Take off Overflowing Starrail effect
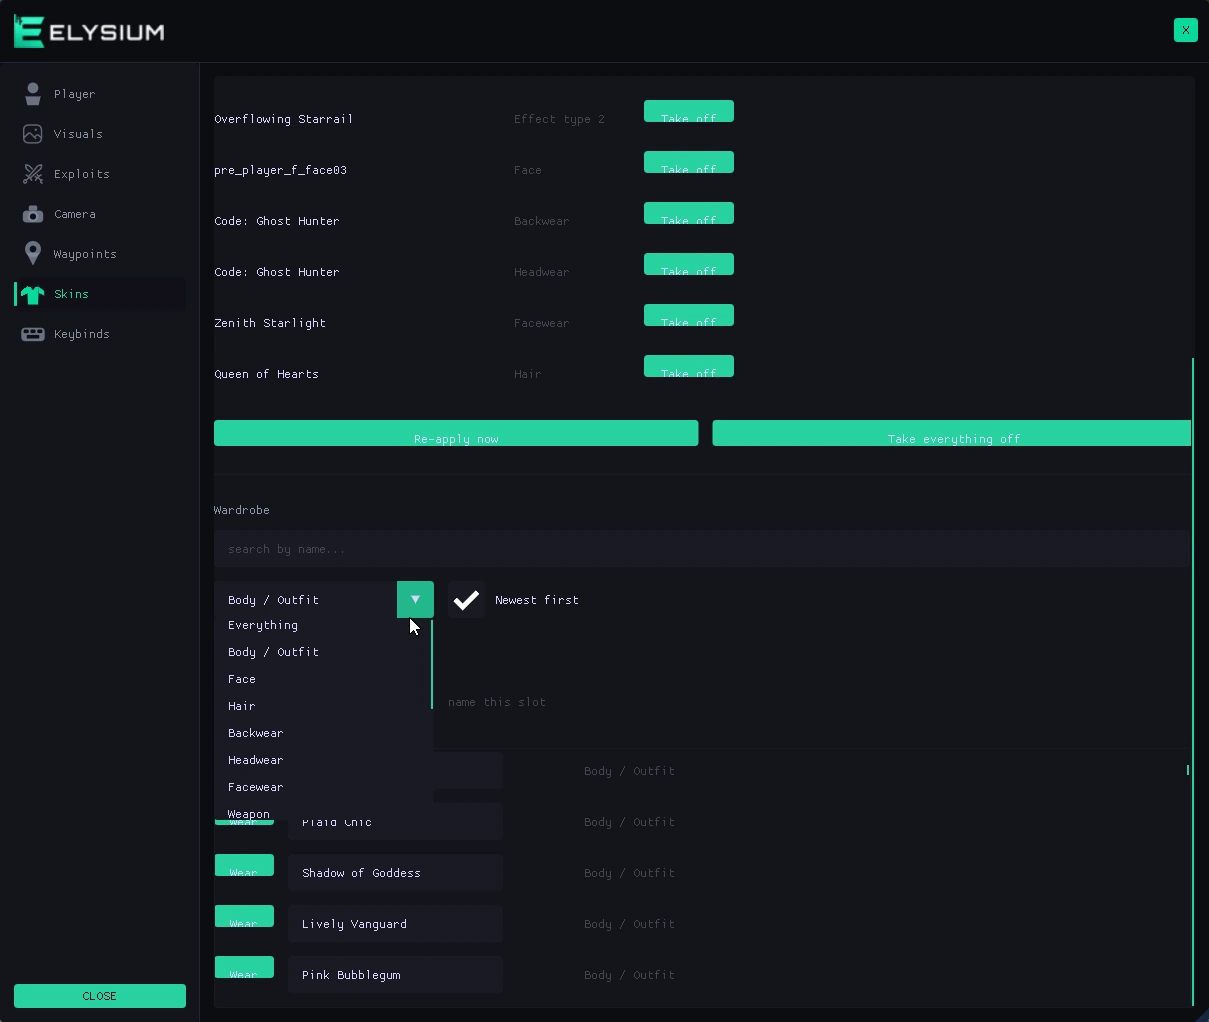1209x1022 pixels. pyautogui.click(x=689, y=111)
